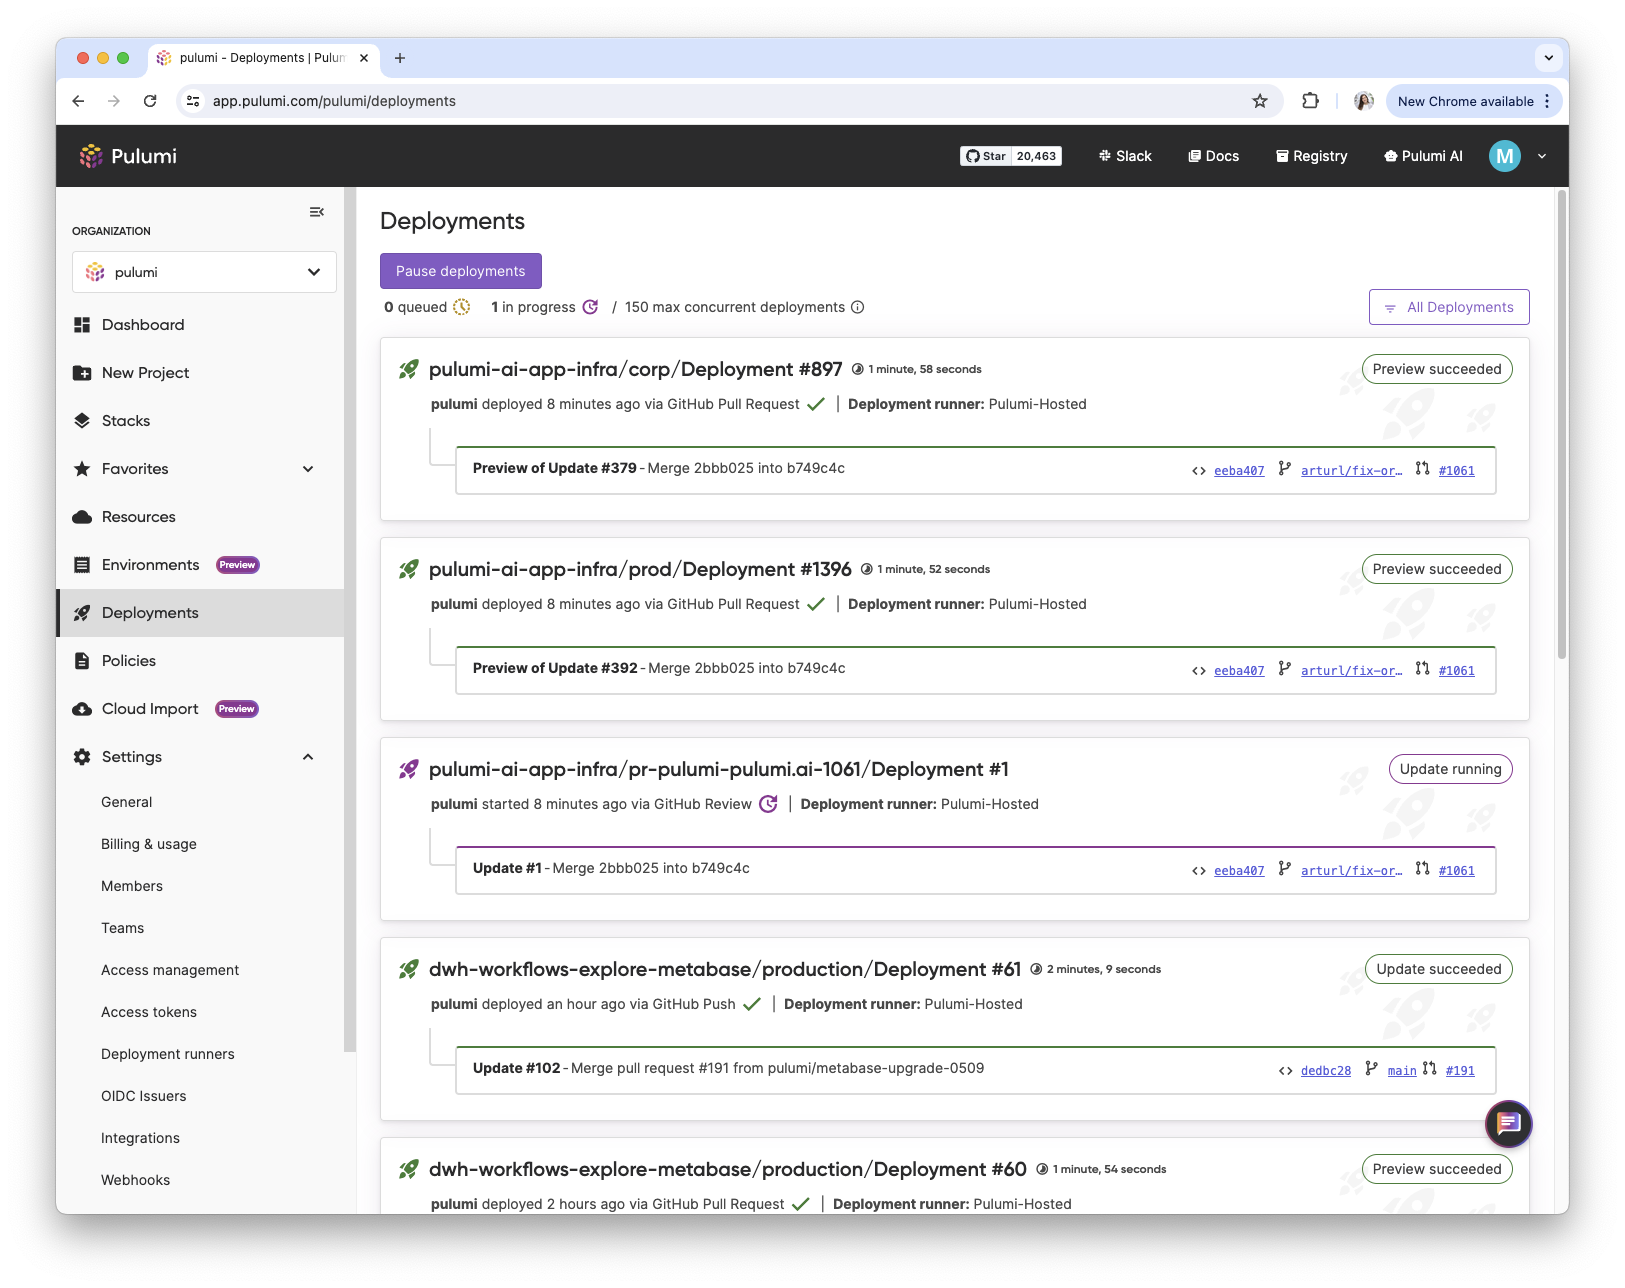Open Integrations settings
This screenshot has height=1288, width=1625.
coord(141,1138)
